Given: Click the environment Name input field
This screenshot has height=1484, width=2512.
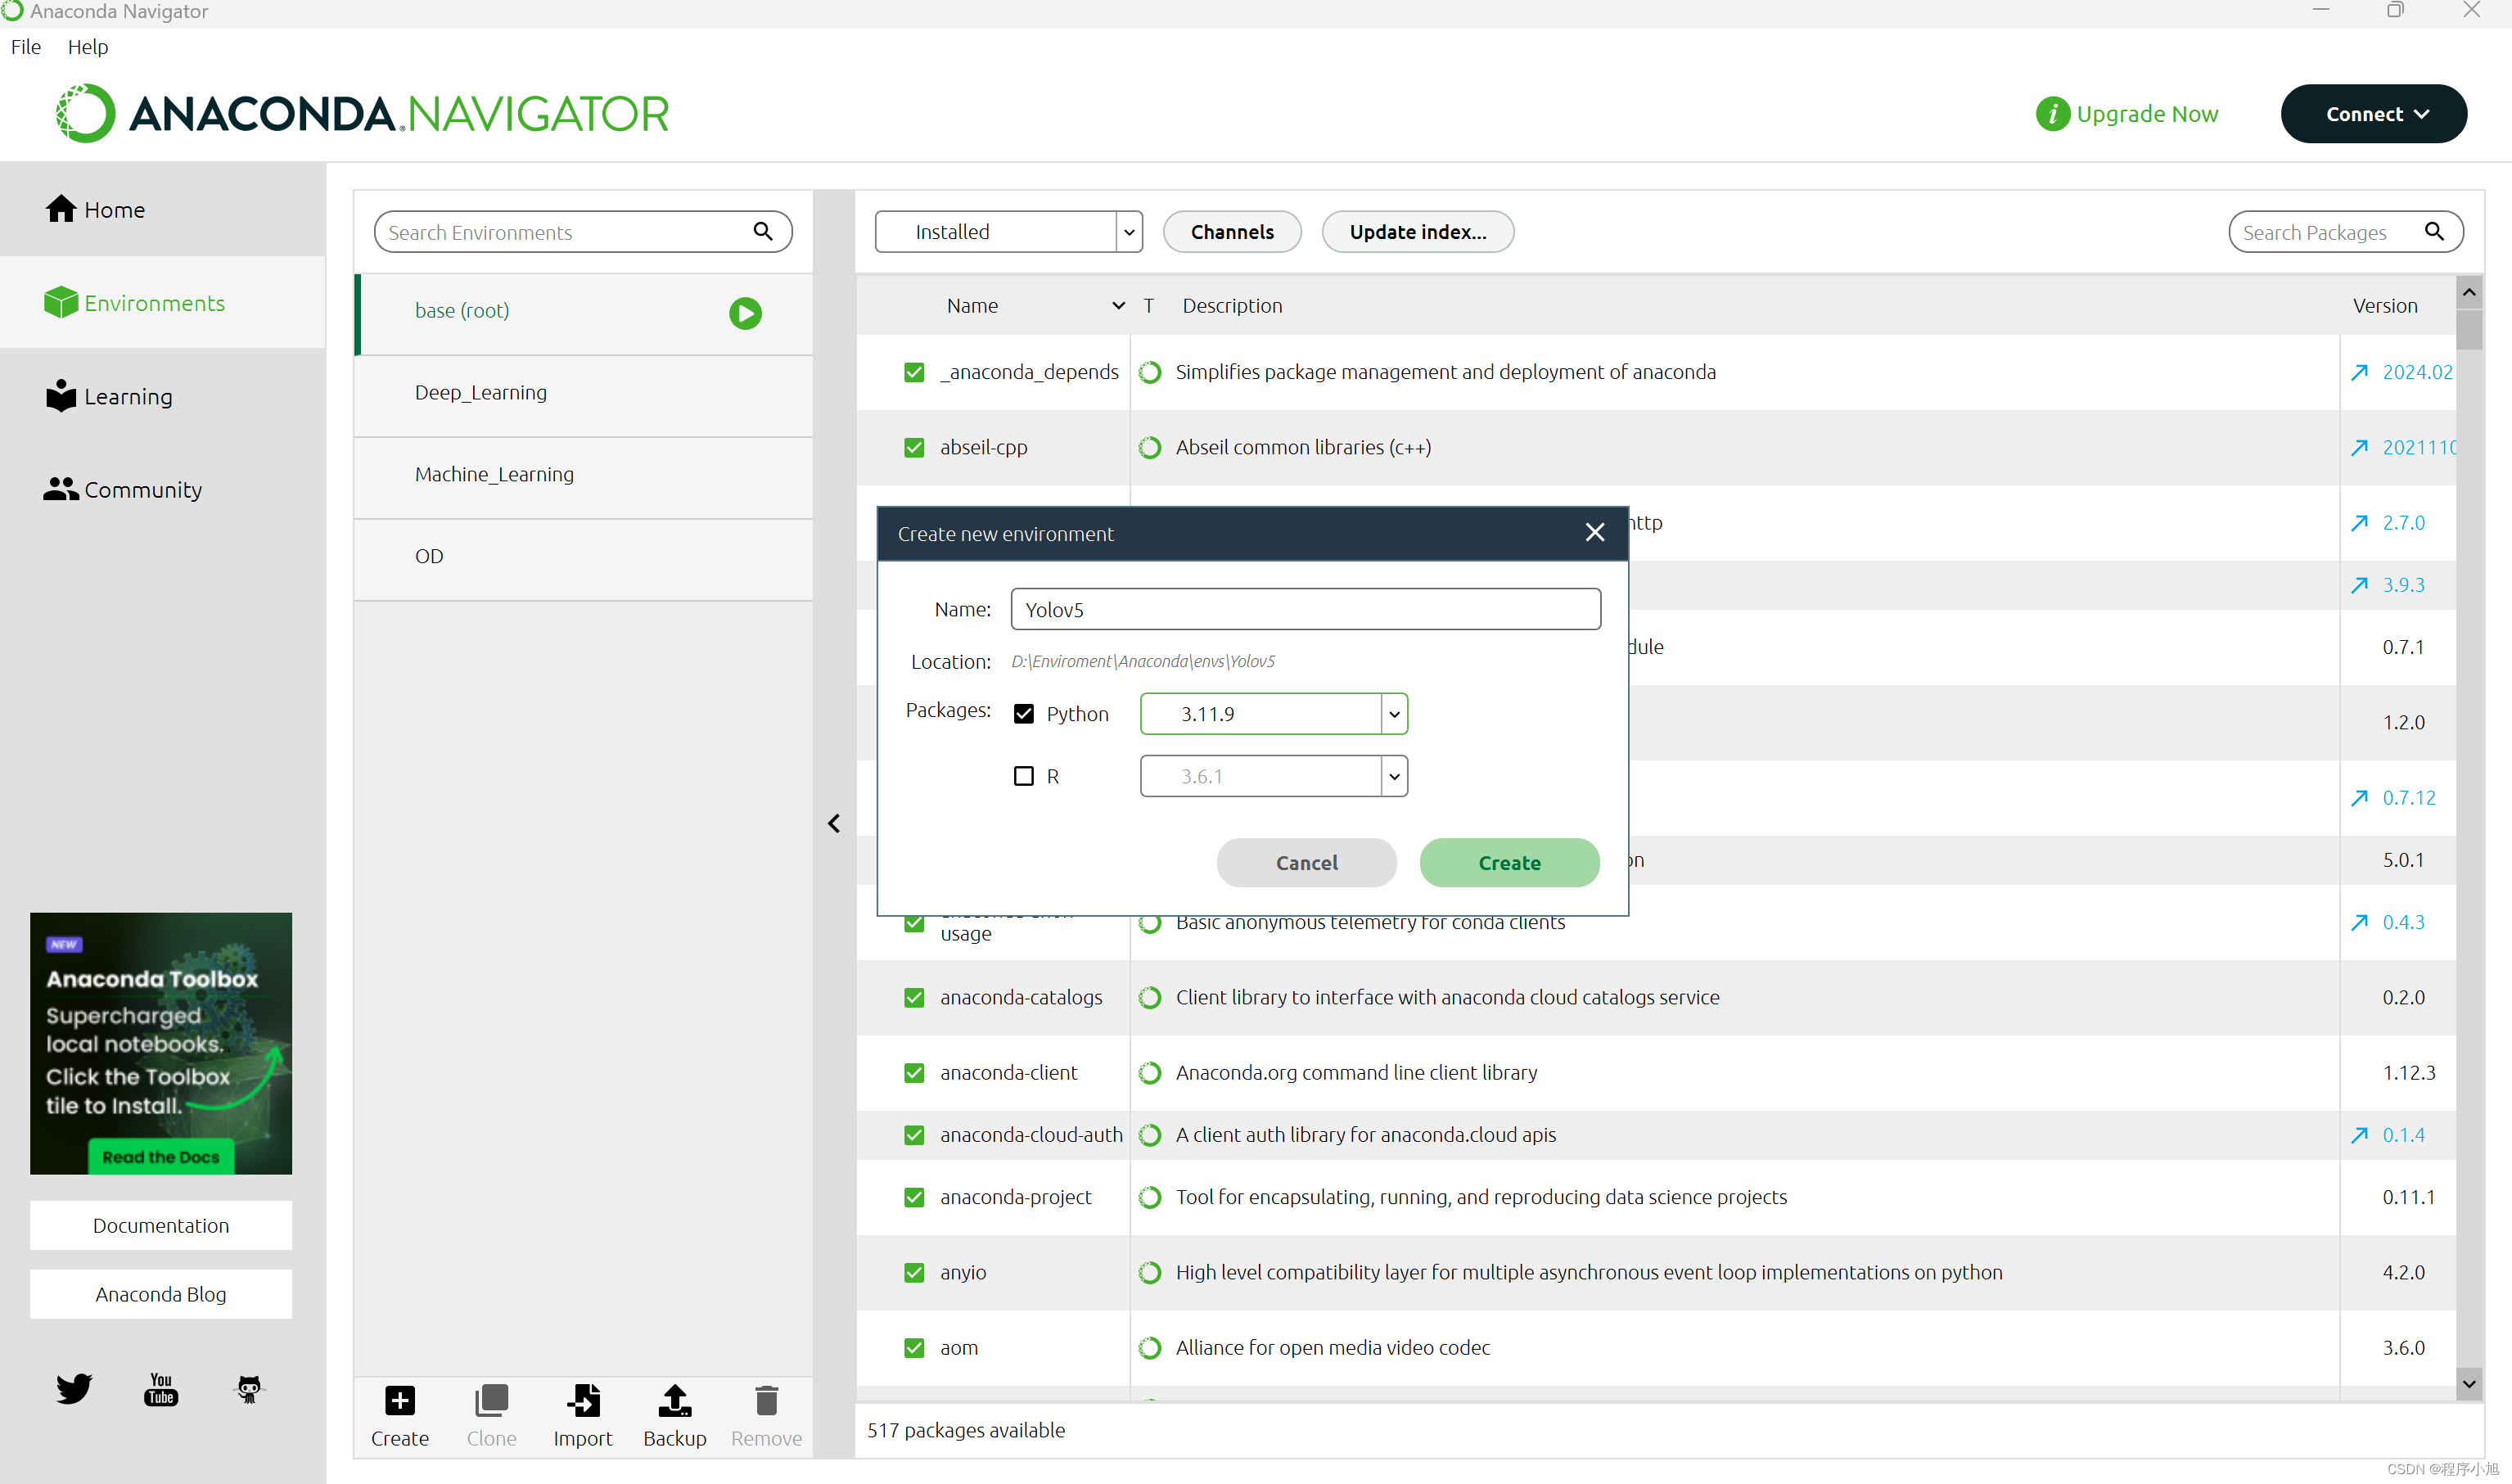Looking at the screenshot, I should [x=1305, y=609].
